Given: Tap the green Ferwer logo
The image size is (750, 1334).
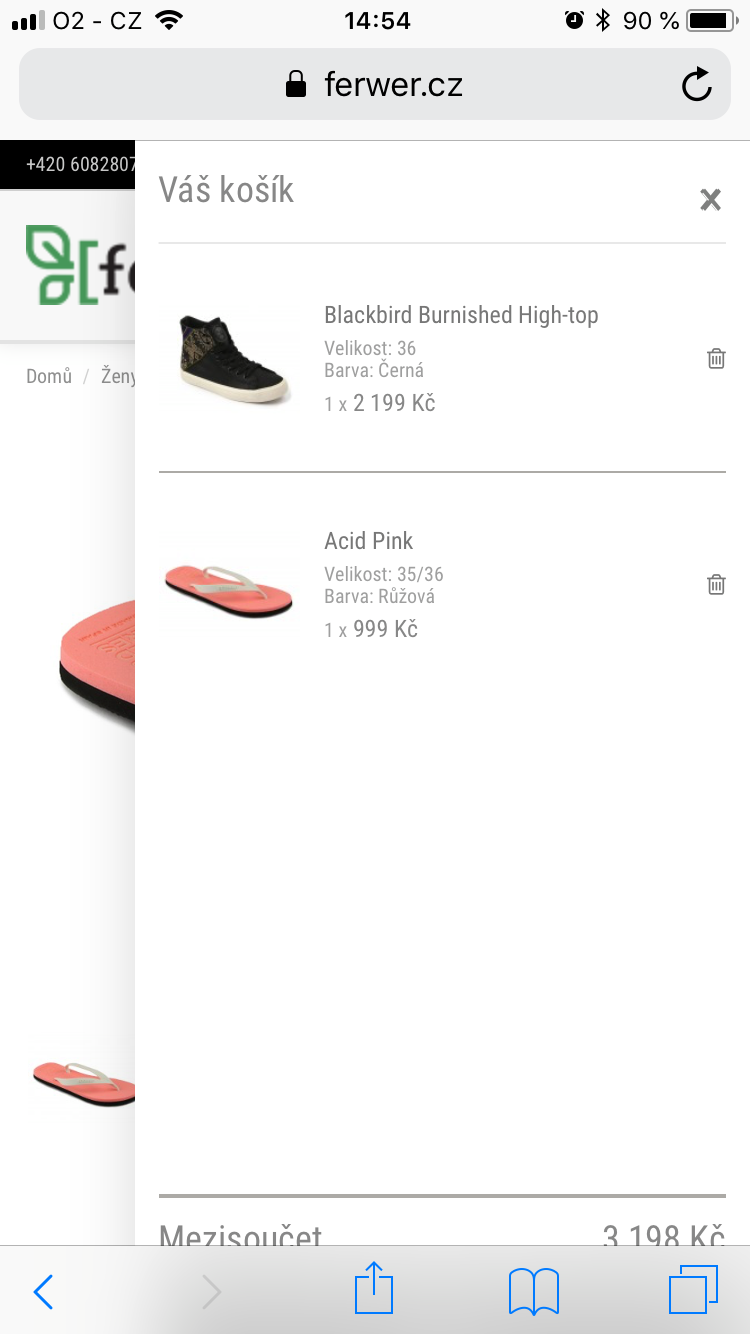Looking at the screenshot, I should pyautogui.click(x=80, y=266).
